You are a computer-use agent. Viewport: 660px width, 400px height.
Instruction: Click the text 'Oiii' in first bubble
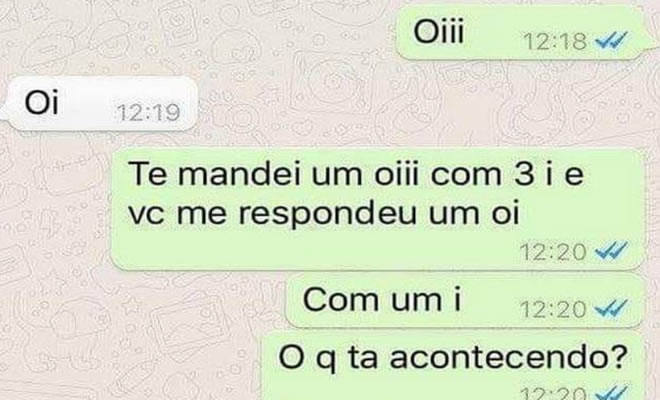coord(439,32)
